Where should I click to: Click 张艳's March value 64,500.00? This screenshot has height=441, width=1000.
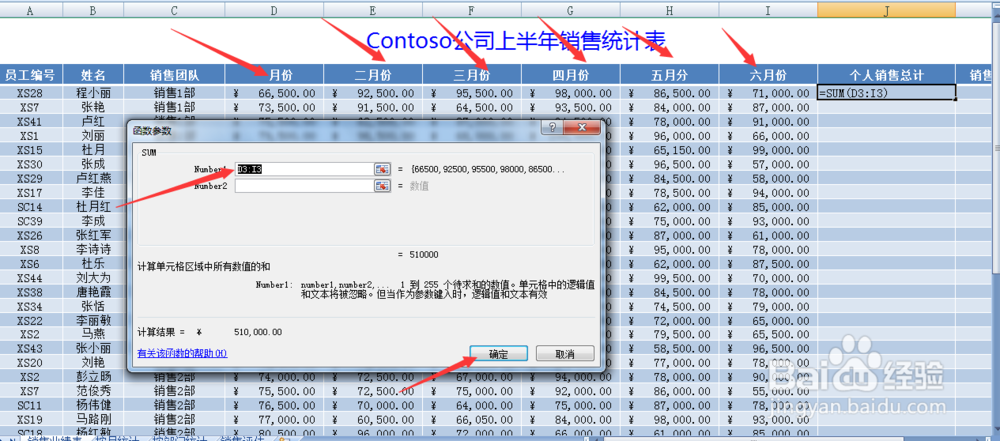(x=471, y=107)
